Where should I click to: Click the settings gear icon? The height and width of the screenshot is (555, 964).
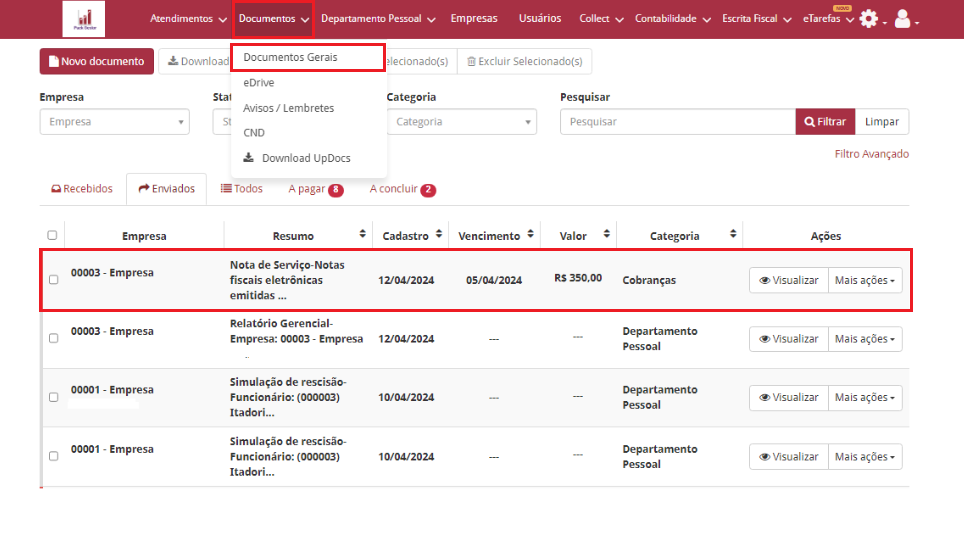pyautogui.click(x=868, y=19)
